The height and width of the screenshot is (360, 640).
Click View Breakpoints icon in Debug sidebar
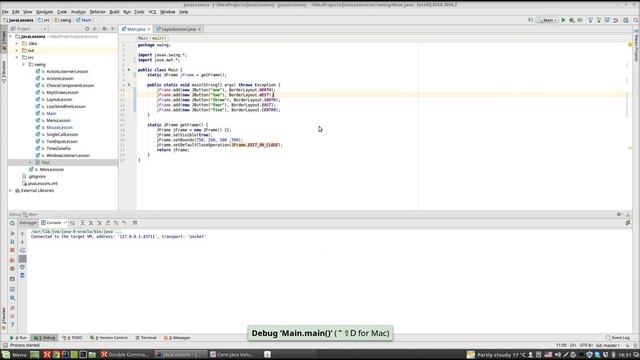click(12, 260)
